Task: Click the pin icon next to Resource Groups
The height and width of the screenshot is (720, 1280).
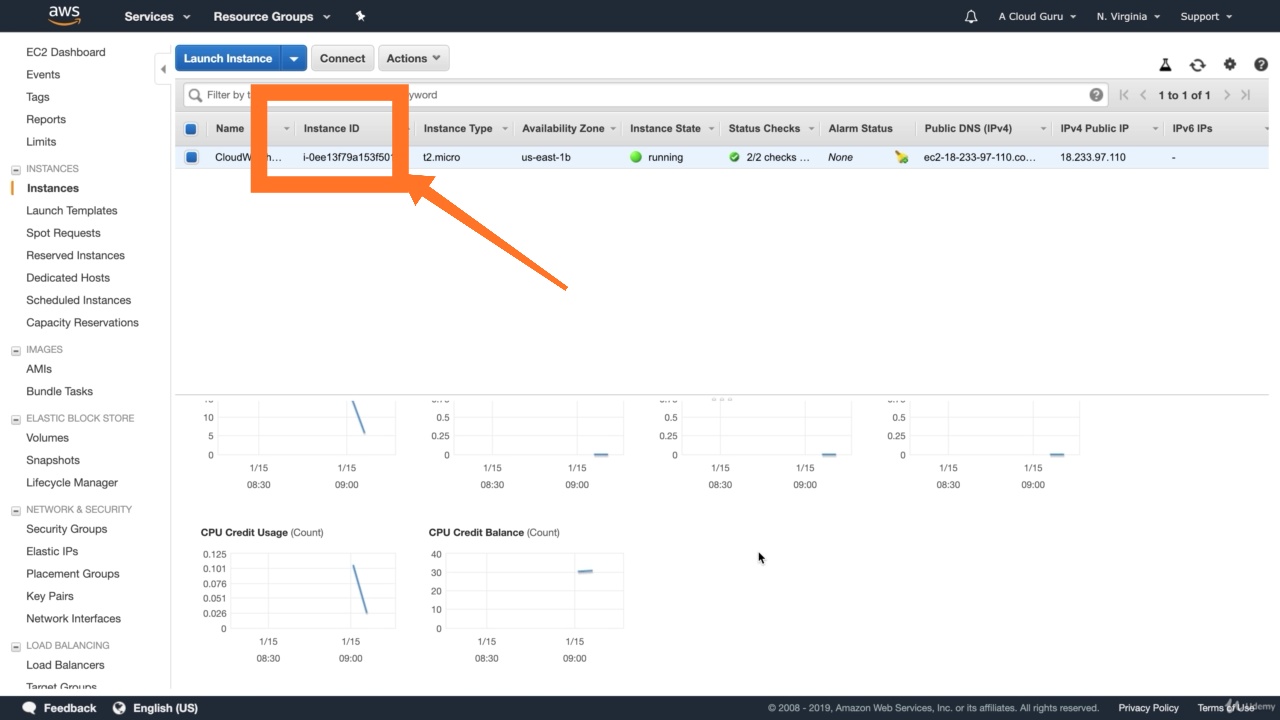Action: pyautogui.click(x=360, y=16)
